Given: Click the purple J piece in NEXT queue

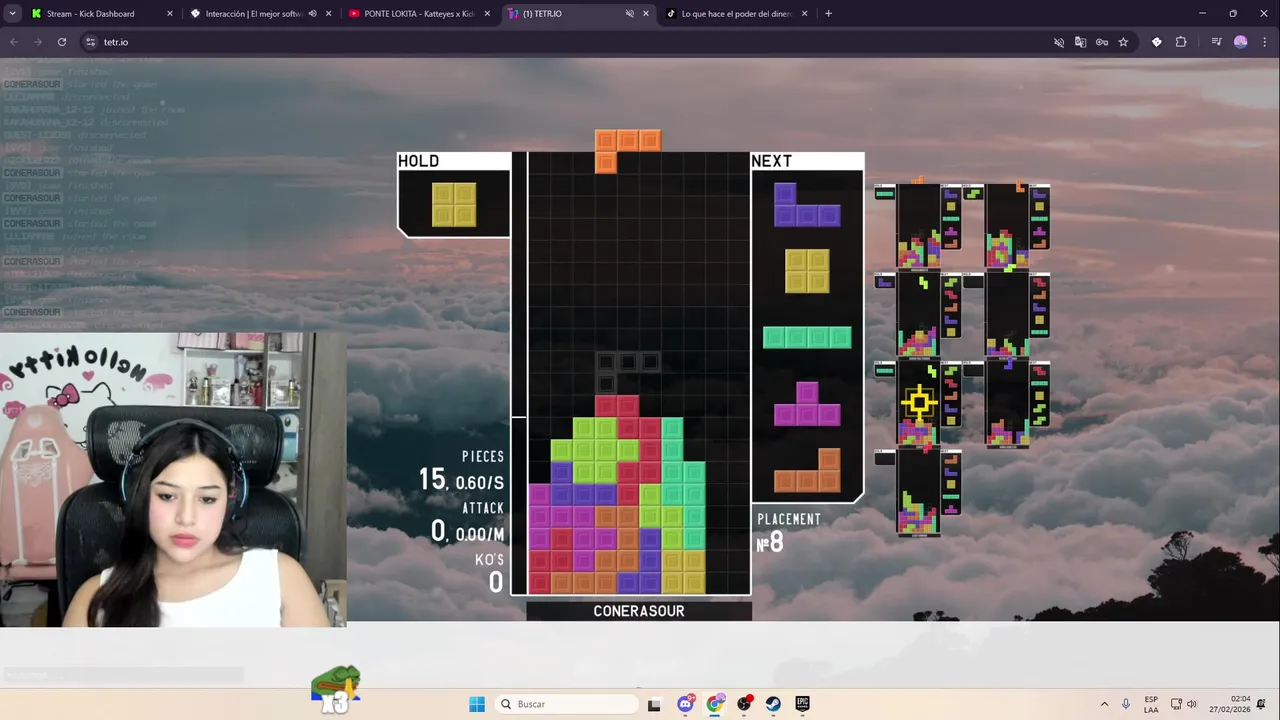Looking at the screenshot, I should (807, 204).
